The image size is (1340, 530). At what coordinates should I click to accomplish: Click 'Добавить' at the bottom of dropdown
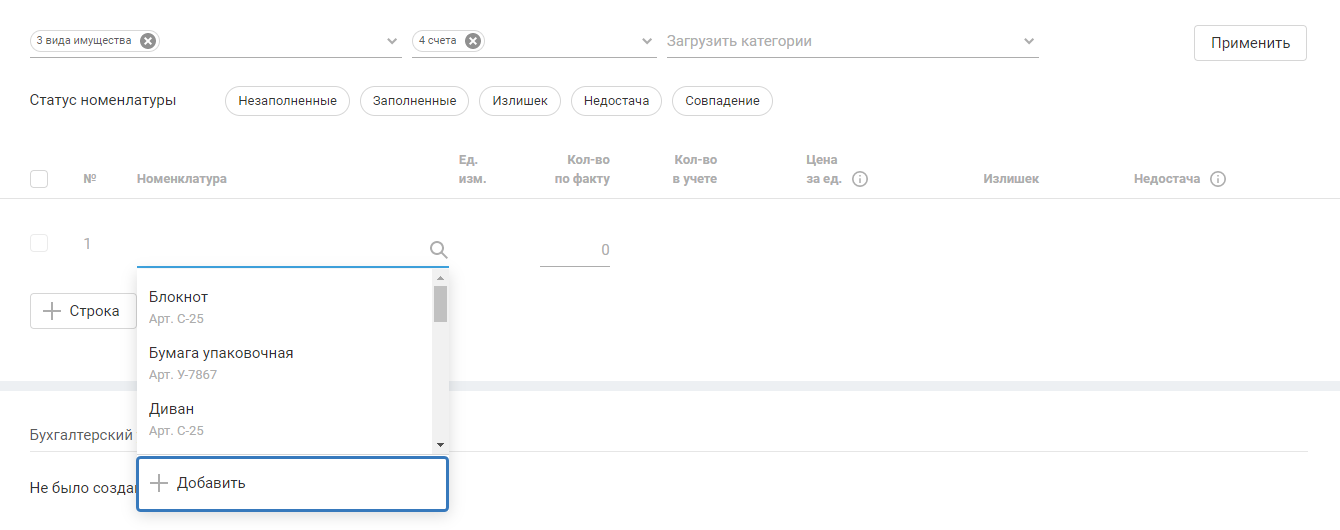pyautogui.click(x=292, y=484)
